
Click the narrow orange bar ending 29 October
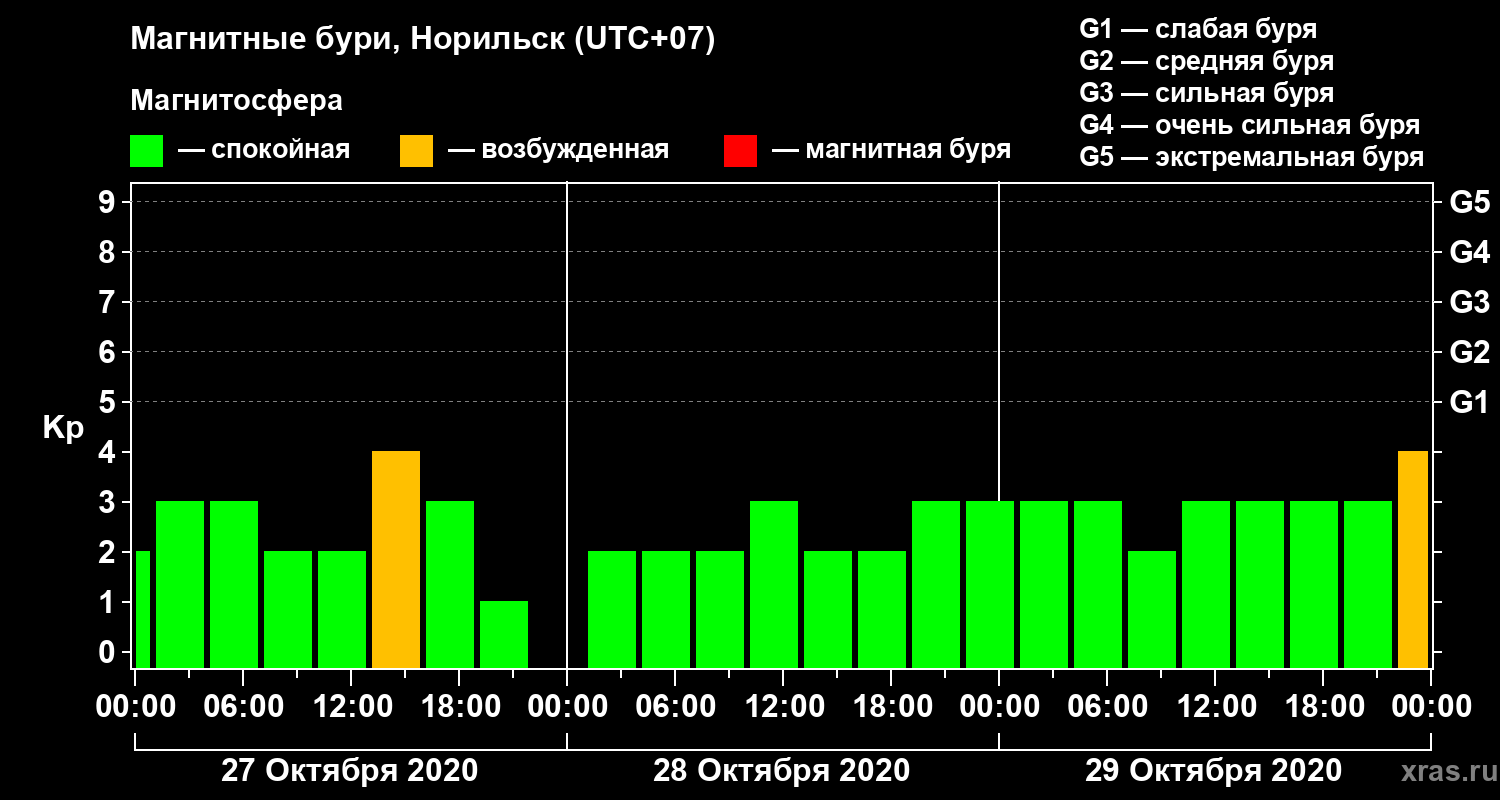click(1413, 560)
